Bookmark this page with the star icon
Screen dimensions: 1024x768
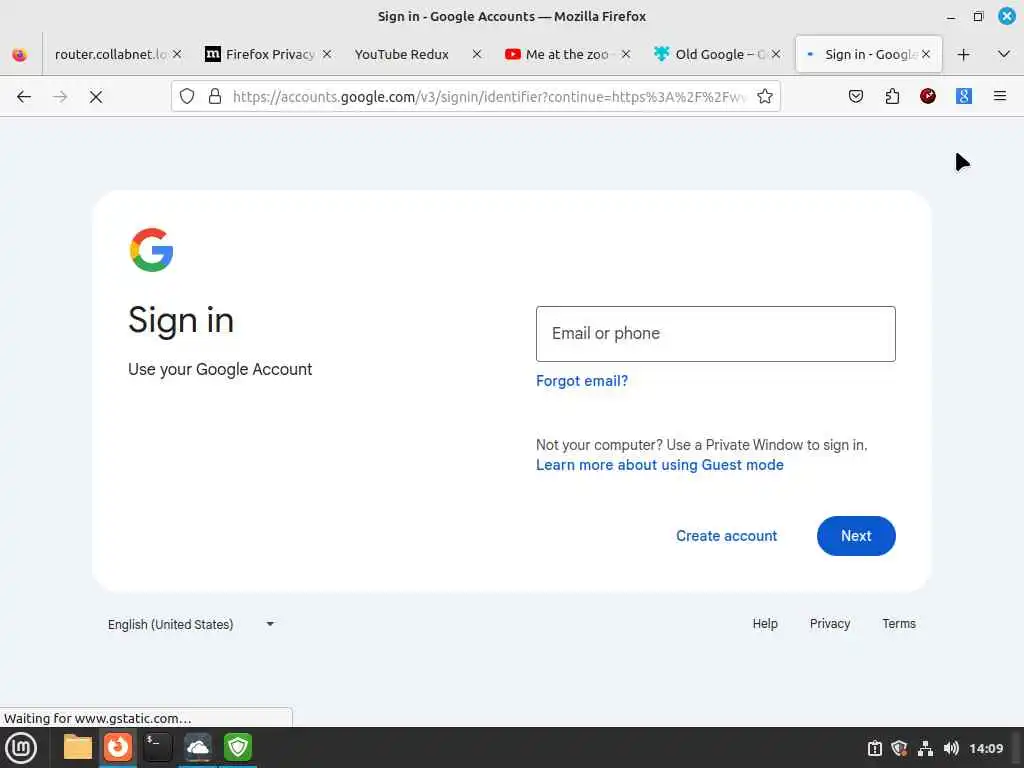pos(765,97)
